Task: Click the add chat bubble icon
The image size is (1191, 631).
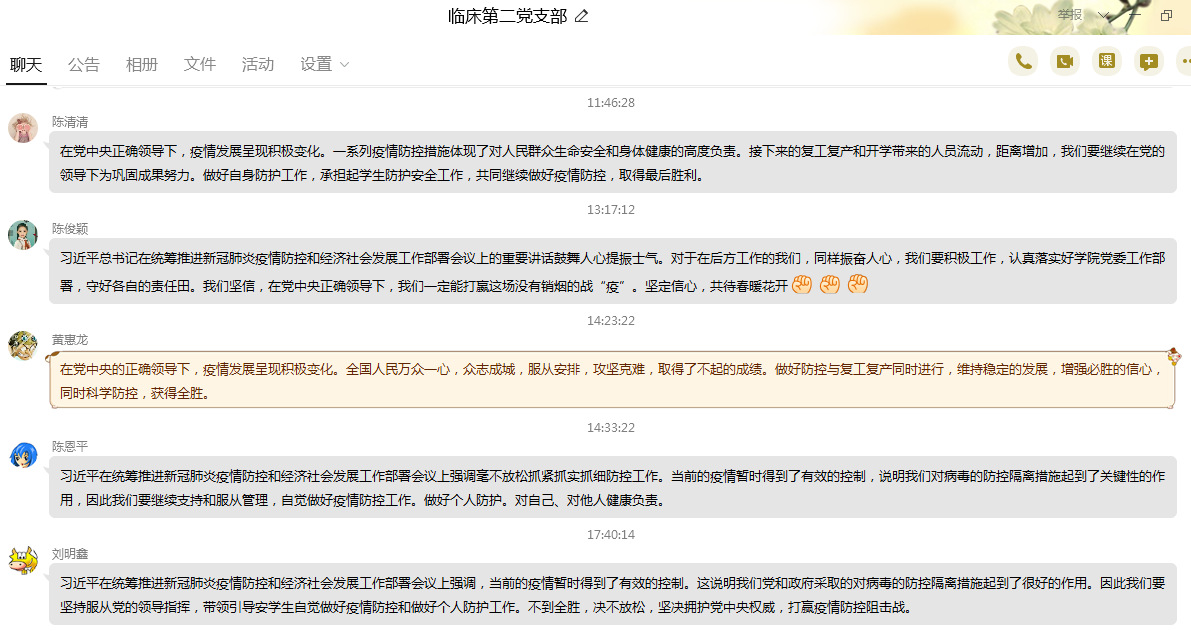Action: [x=1149, y=61]
